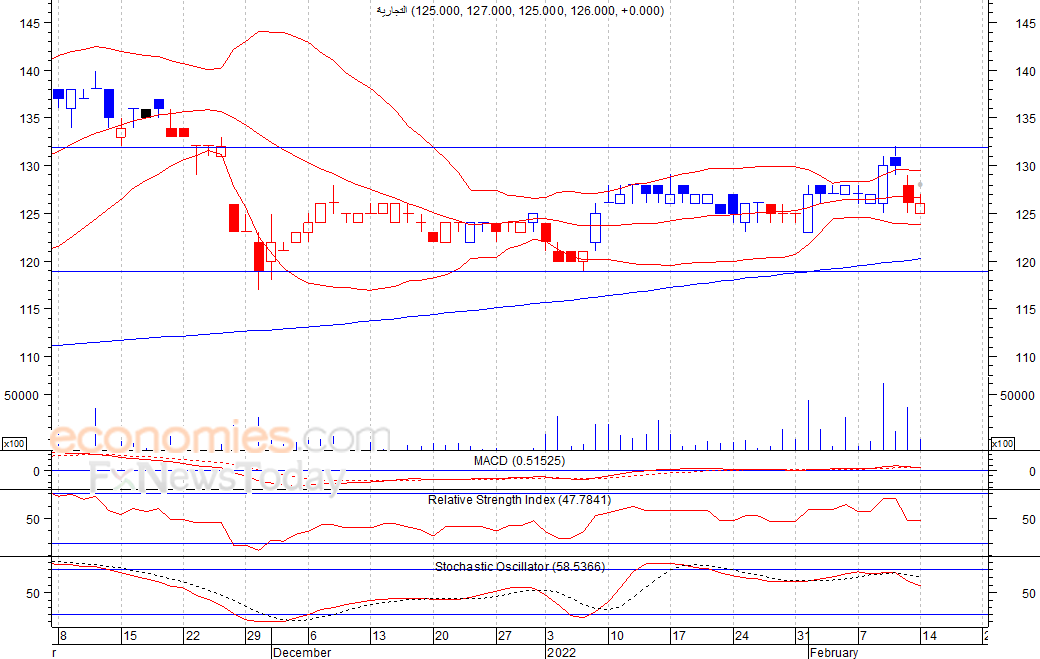Select the 110 price label on left axis
The width and height of the screenshot is (1040, 659).
(x=30, y=357)
